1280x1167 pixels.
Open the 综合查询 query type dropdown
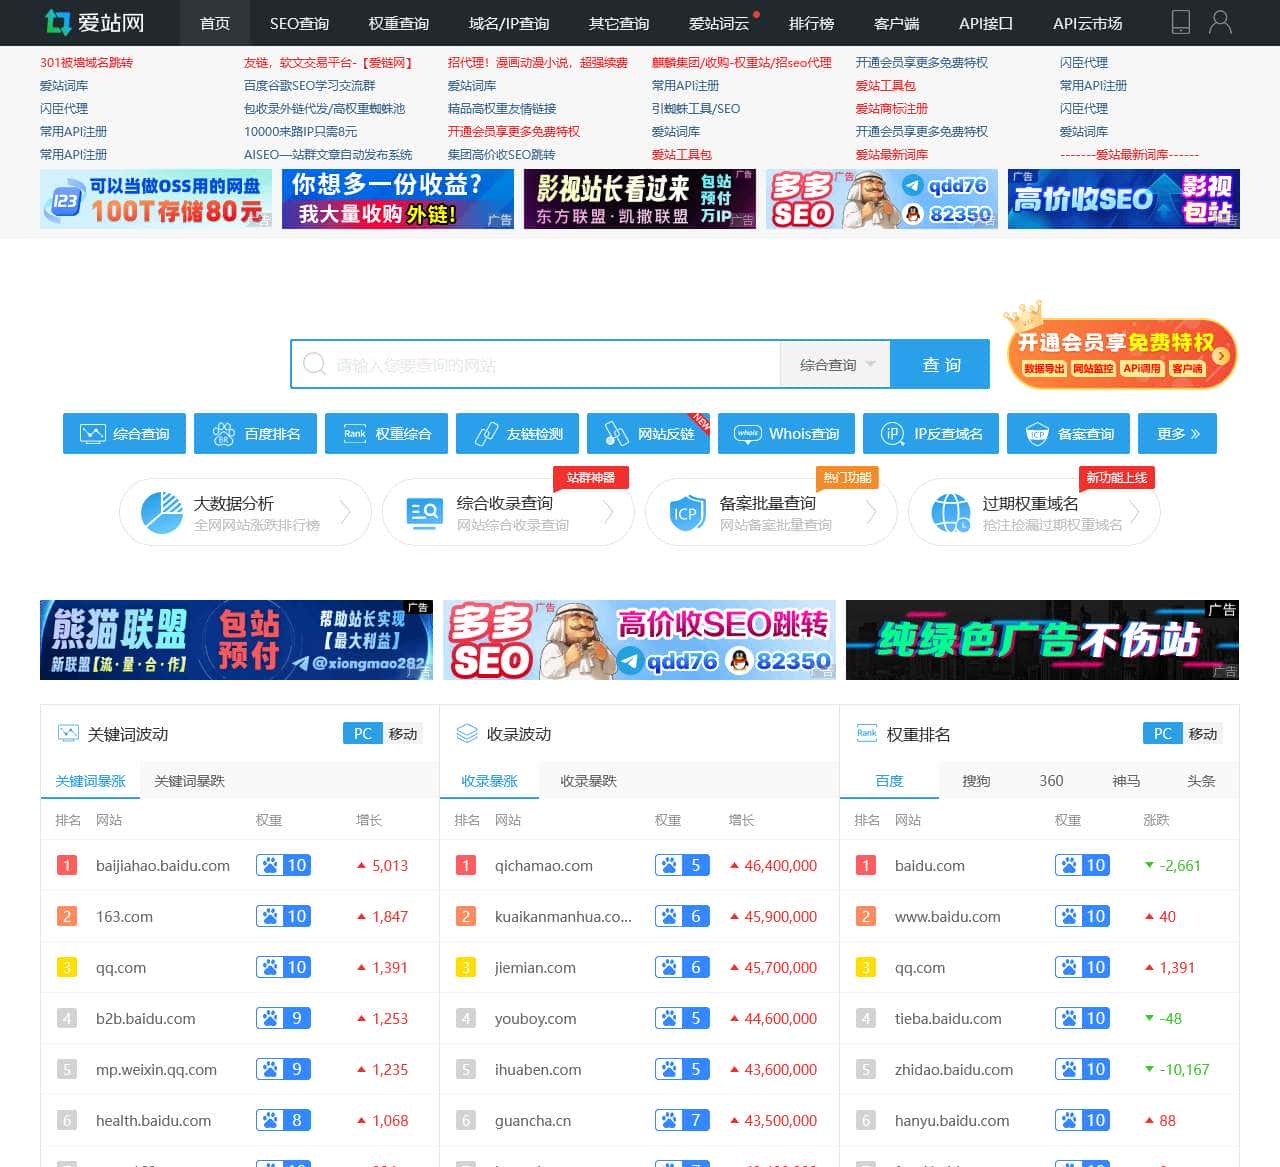(836, 365)
